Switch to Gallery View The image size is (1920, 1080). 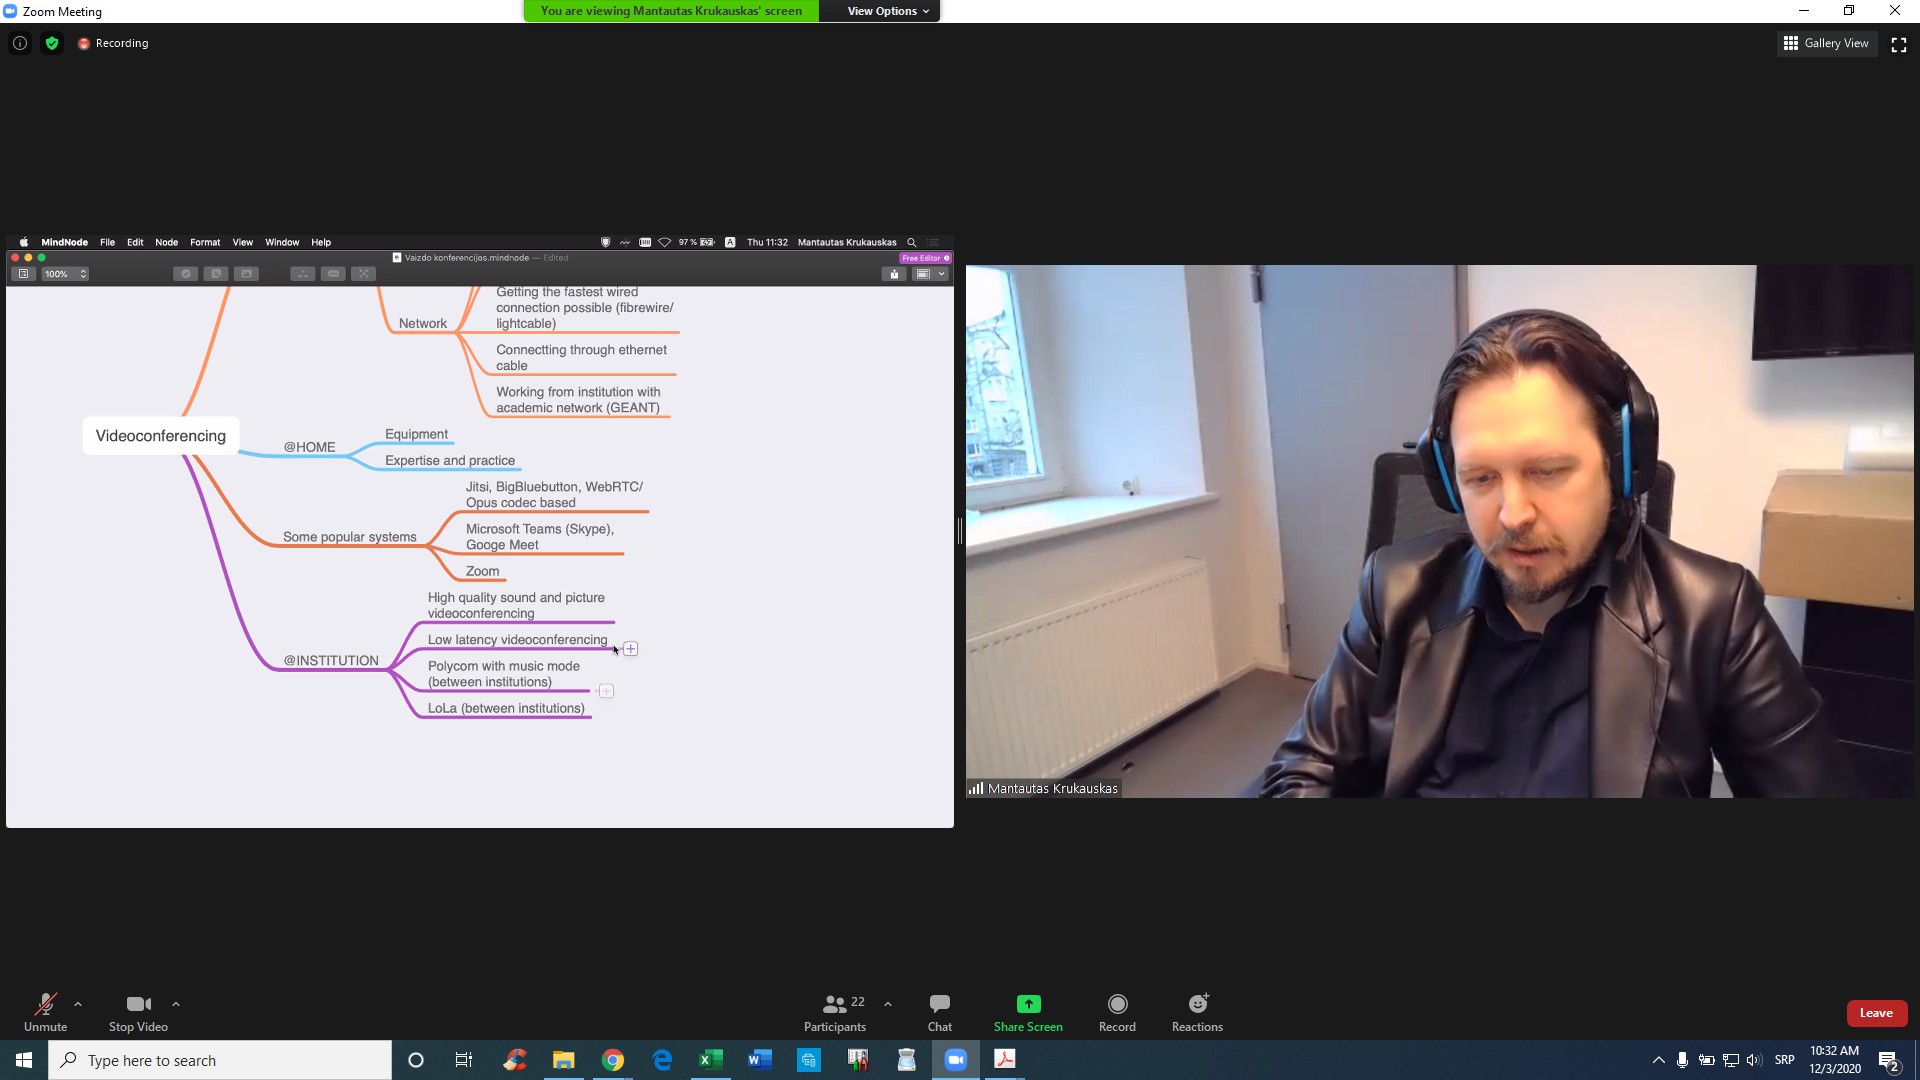coord(1827,43)
